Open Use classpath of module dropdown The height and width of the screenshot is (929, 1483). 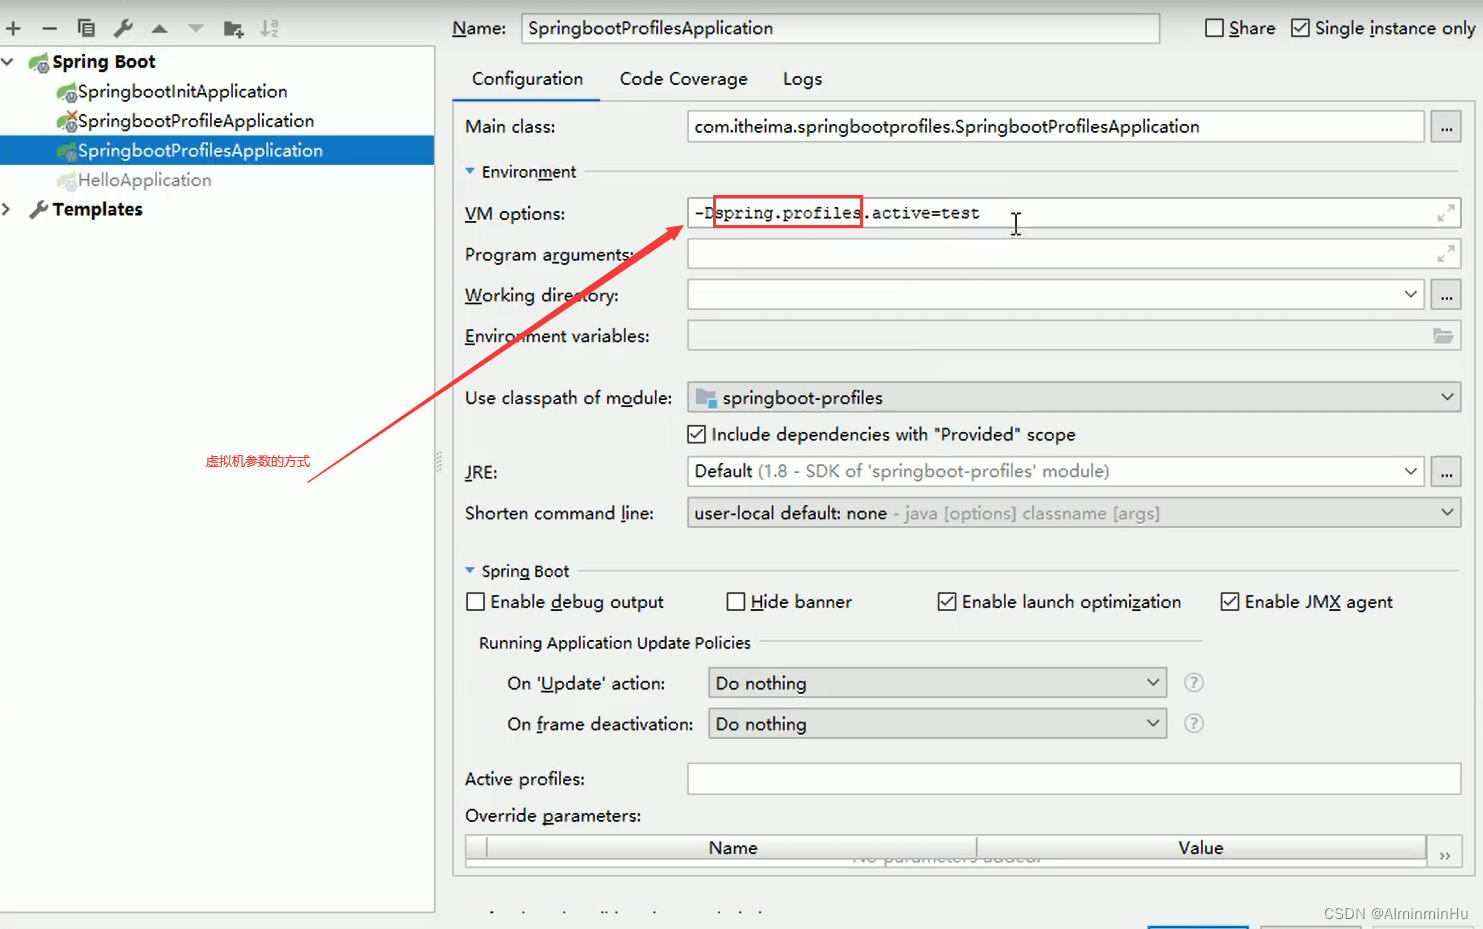[1447, 398]
